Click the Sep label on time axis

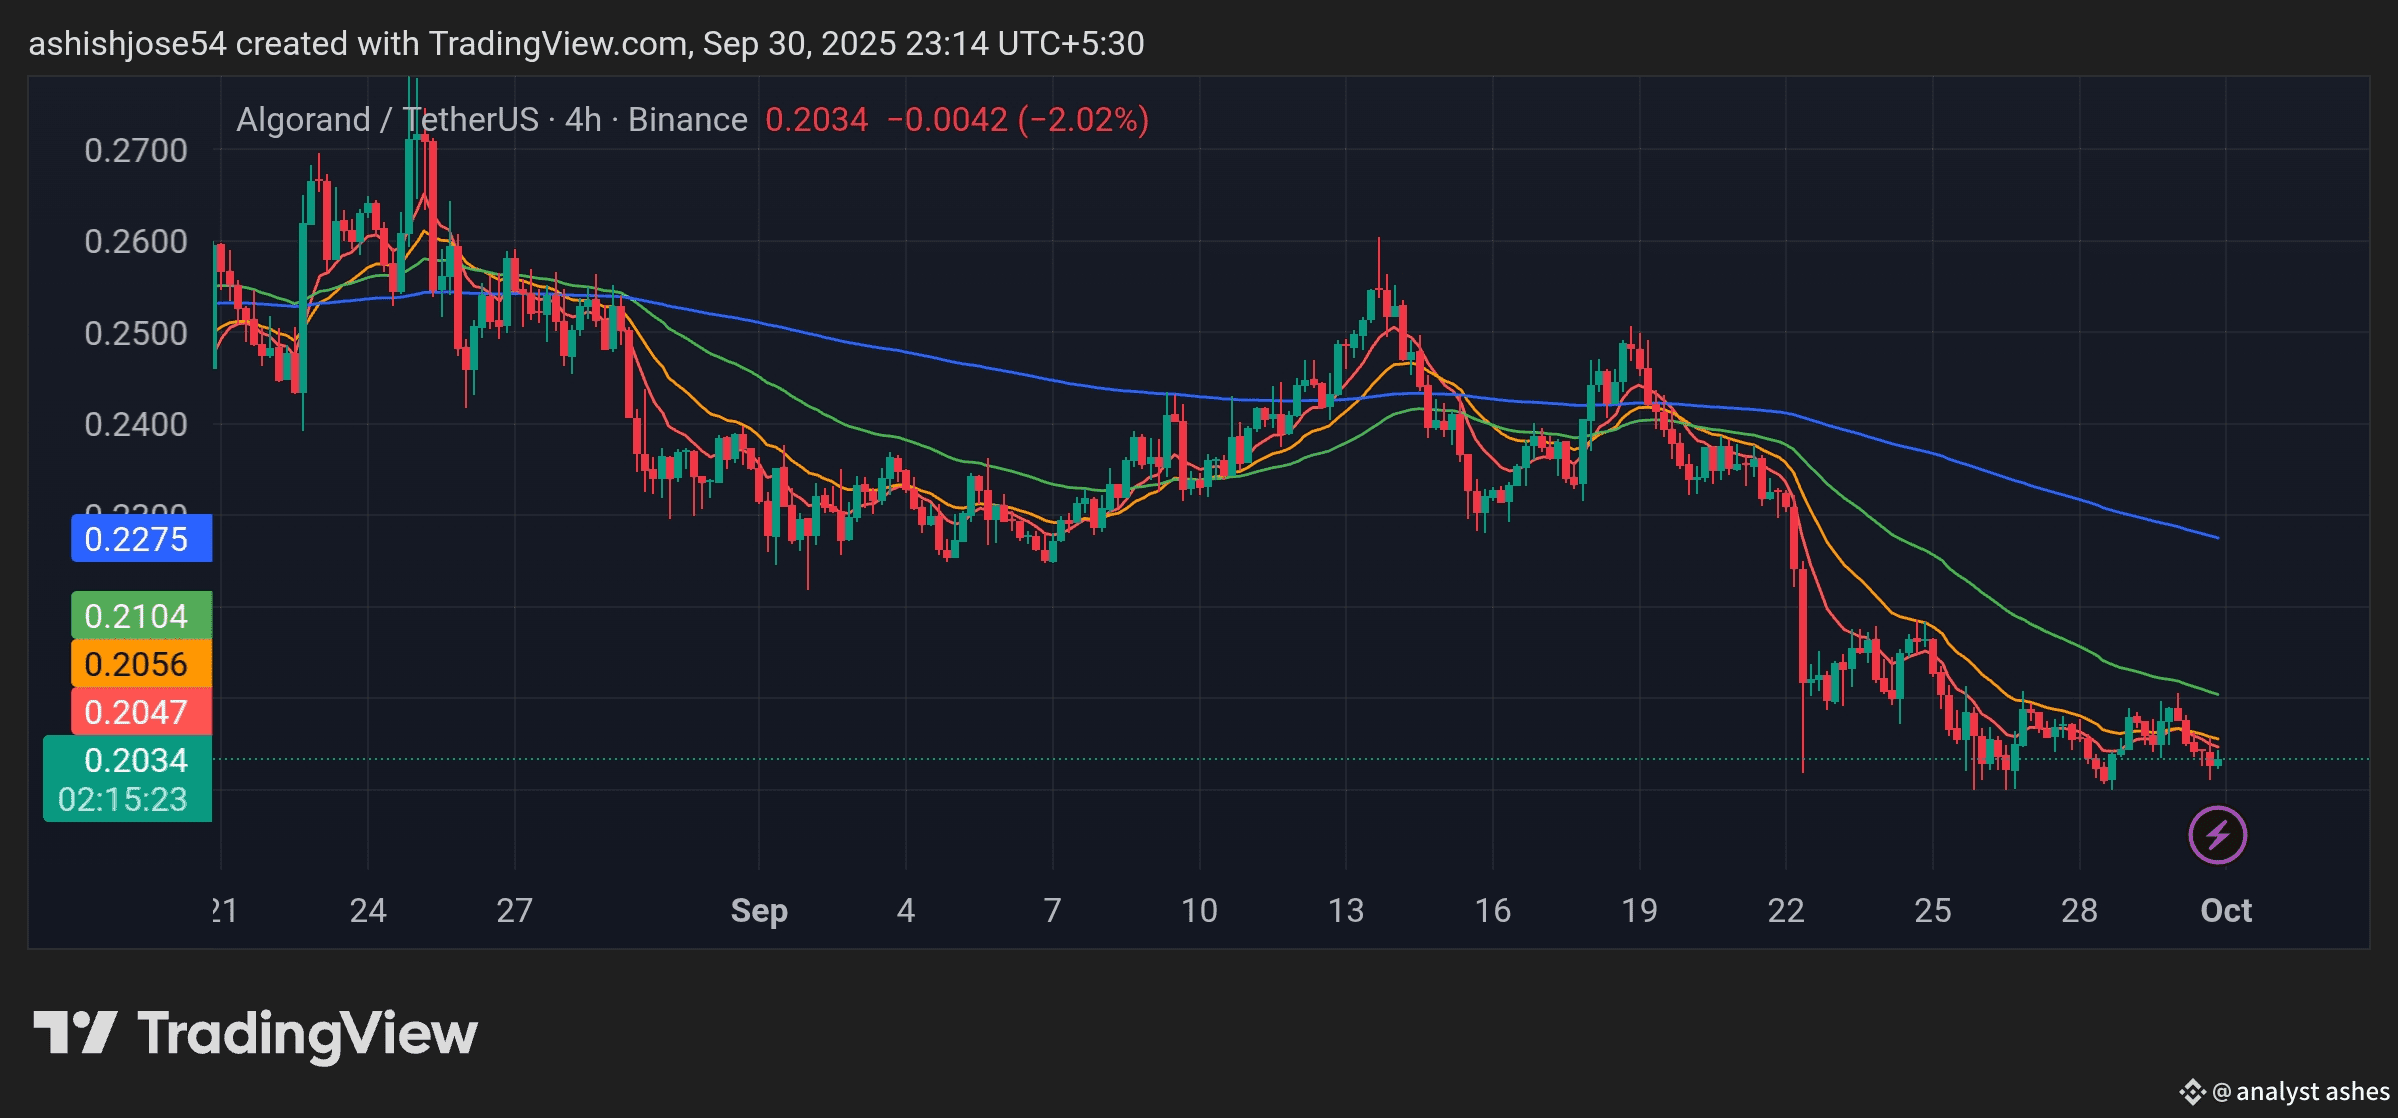[758, 910]
